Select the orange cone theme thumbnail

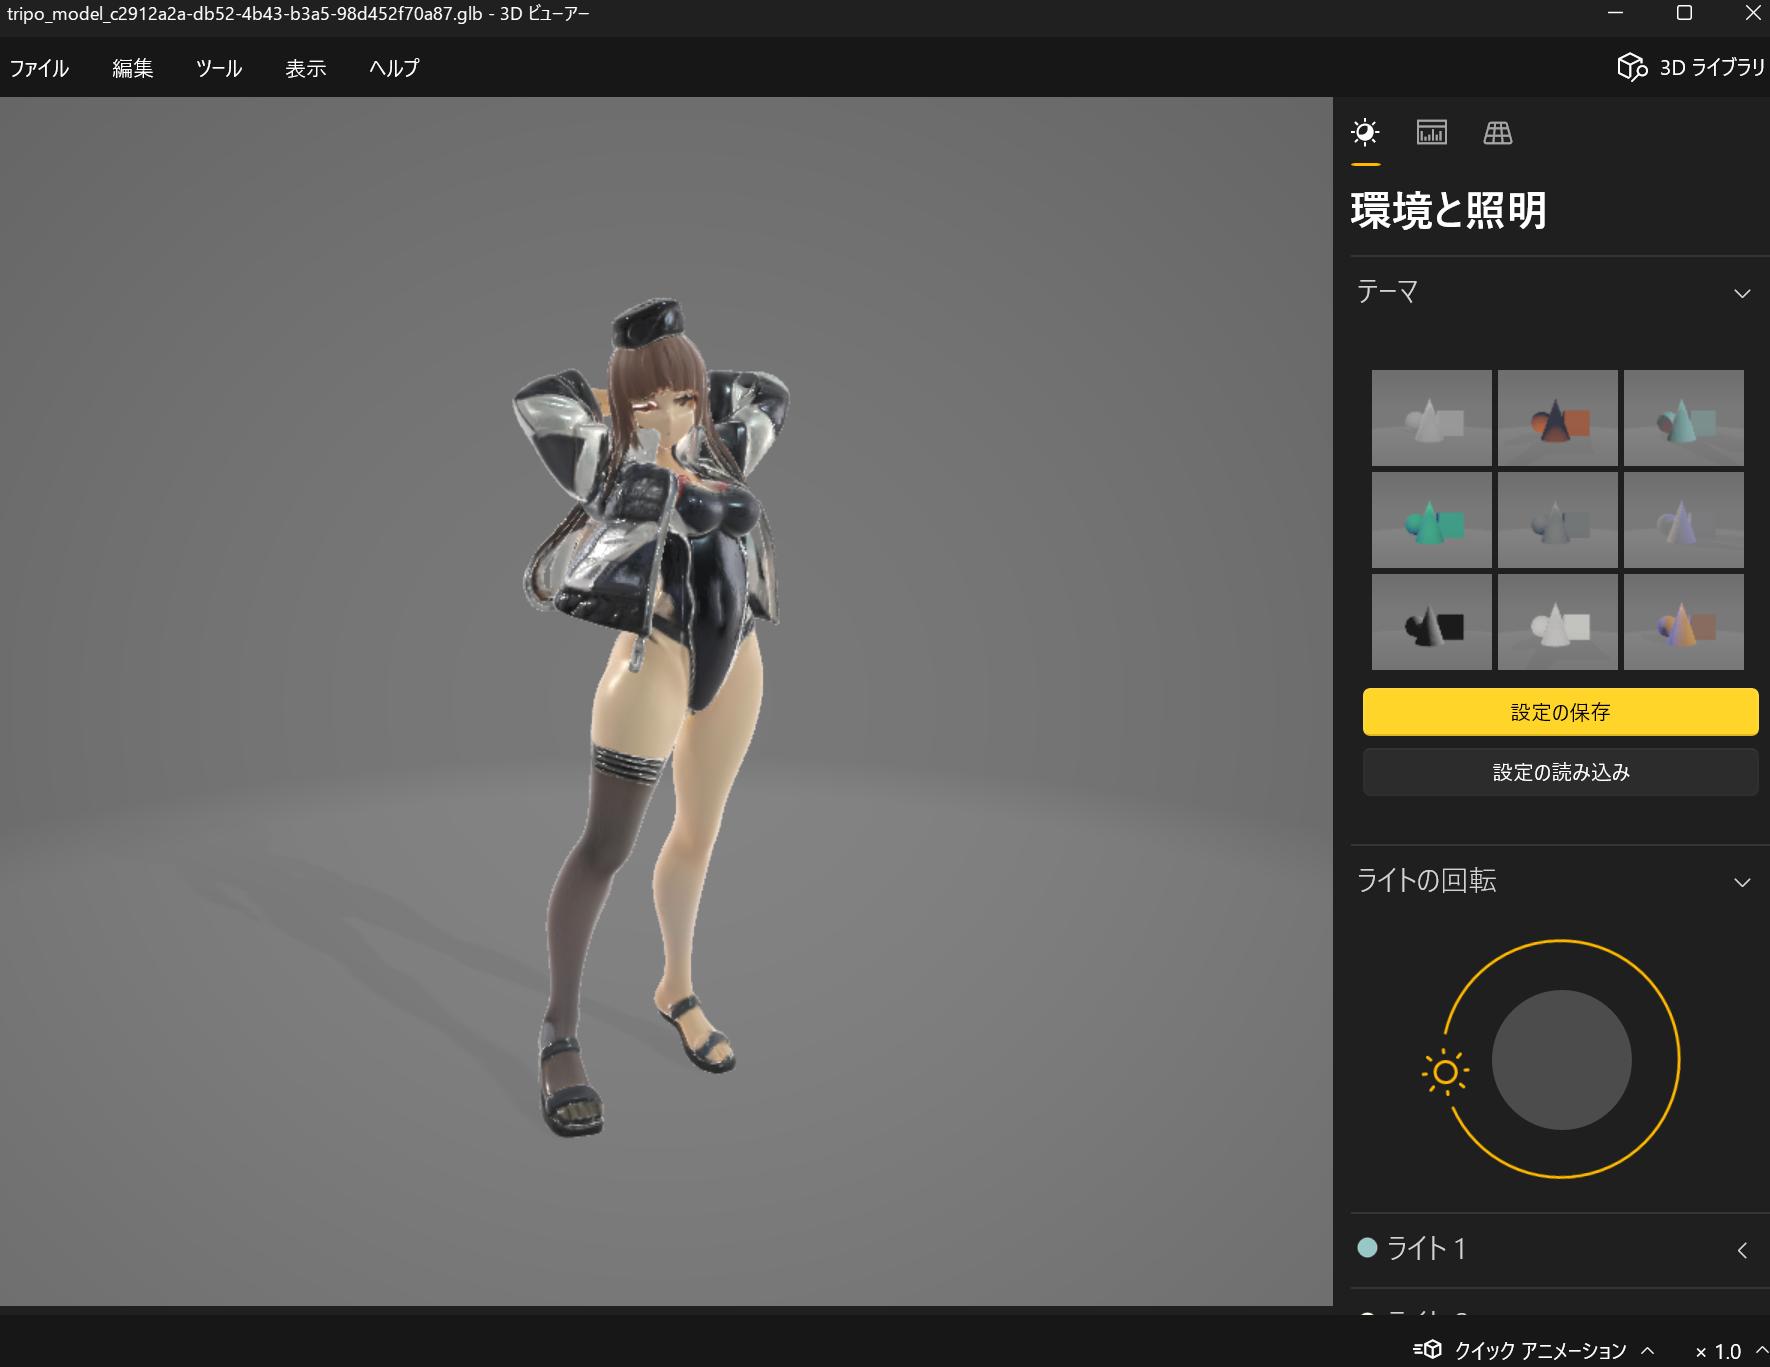click(1557, 418)
